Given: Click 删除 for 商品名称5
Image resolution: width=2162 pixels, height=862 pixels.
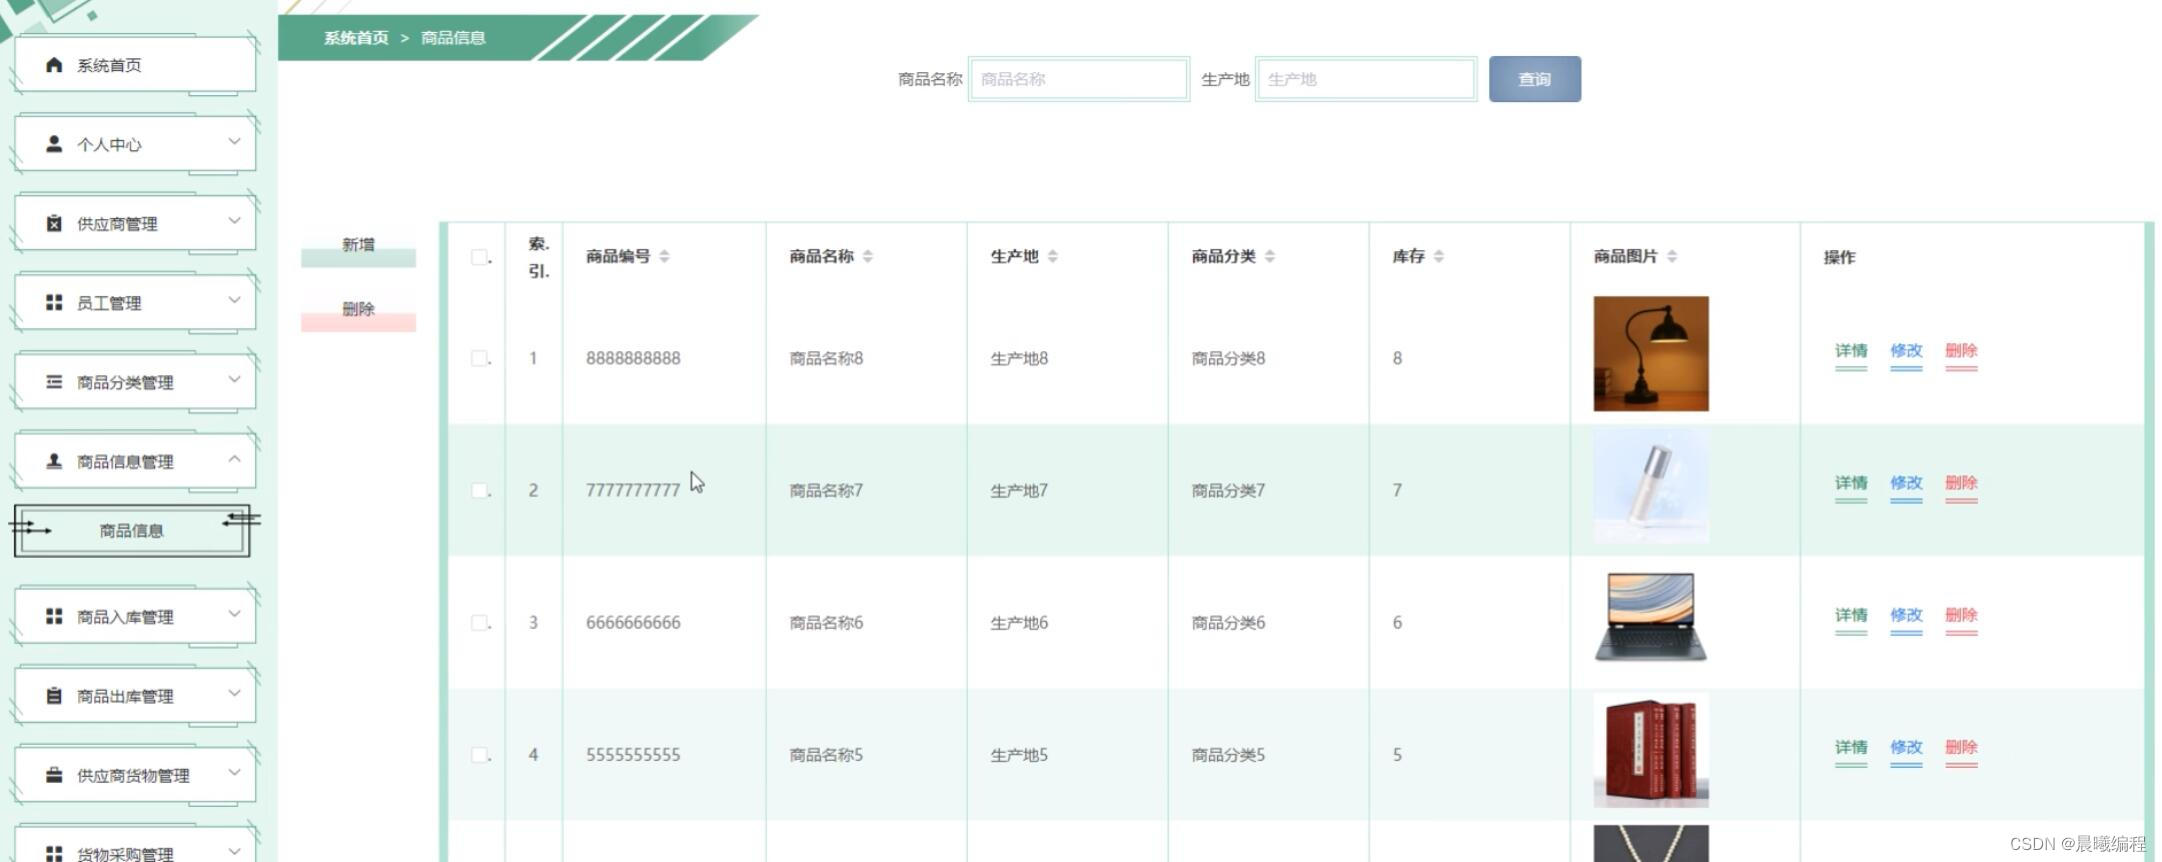Looking at the screenshot, I should pos(1961,747).
